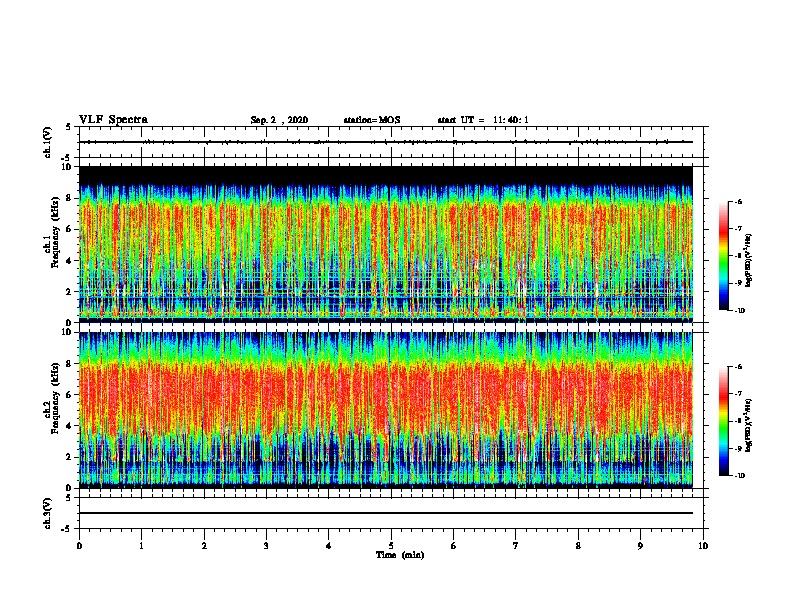Viewport: 792px width, 612px height.
Task: Click the "-6" tick on ch.1 colorbar
Action: [x=738, y=202]
